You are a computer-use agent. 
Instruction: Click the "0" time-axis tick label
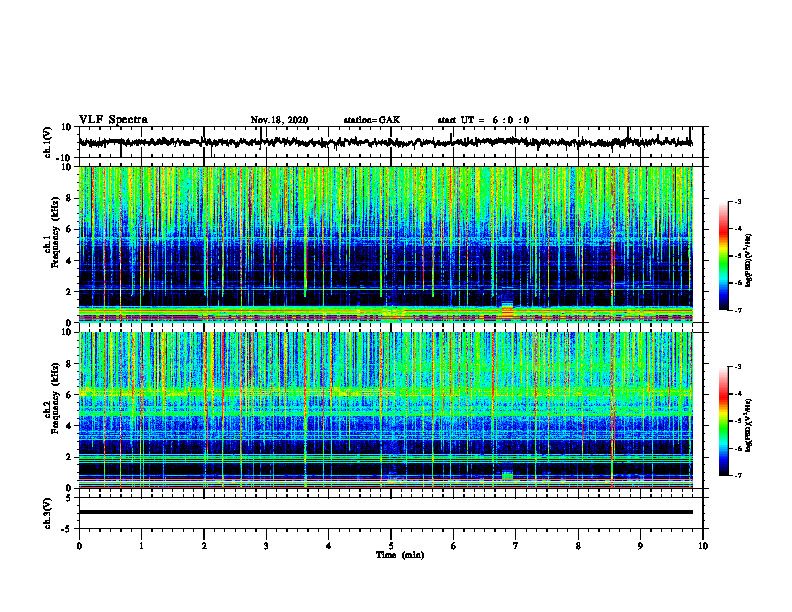[x=79, y=546]
